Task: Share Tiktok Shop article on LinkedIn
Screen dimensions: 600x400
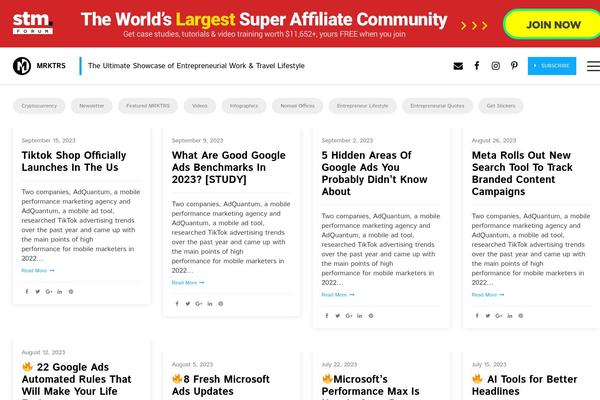Action: pos(60,292)
